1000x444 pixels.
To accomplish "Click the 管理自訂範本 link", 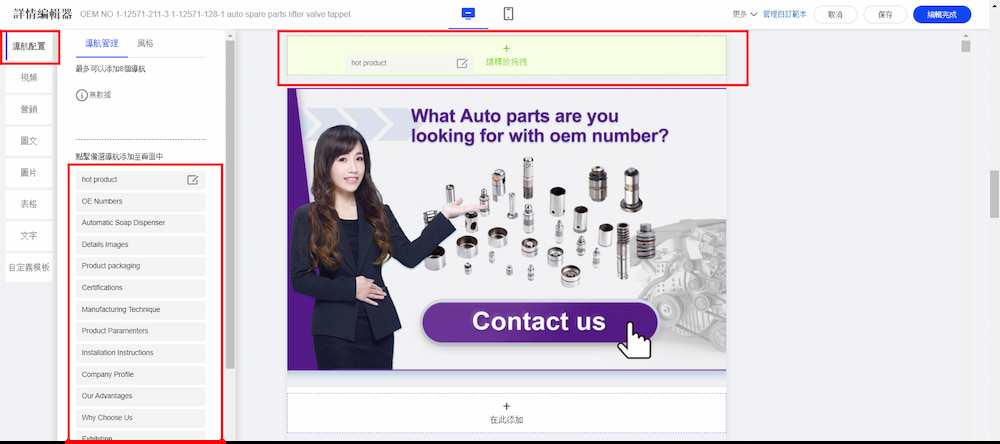I will tap(785, 15).
